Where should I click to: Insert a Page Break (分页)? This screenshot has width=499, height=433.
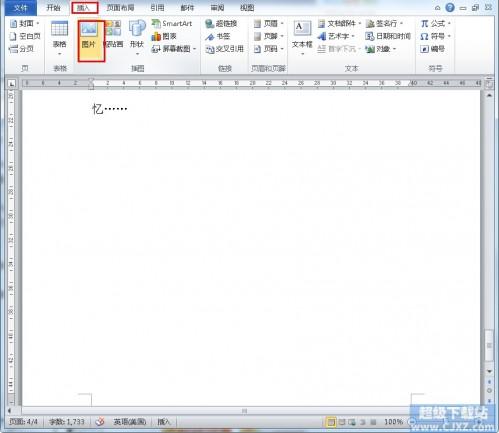(21, 49)
